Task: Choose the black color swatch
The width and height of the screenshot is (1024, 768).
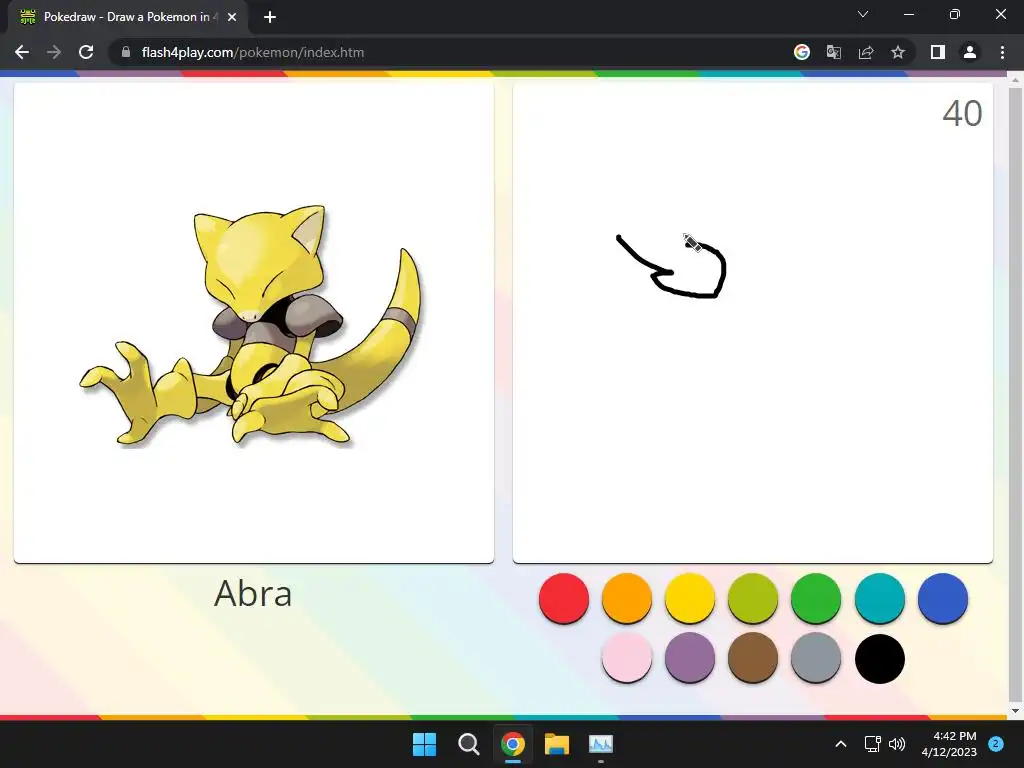Action: coord(880,658)
